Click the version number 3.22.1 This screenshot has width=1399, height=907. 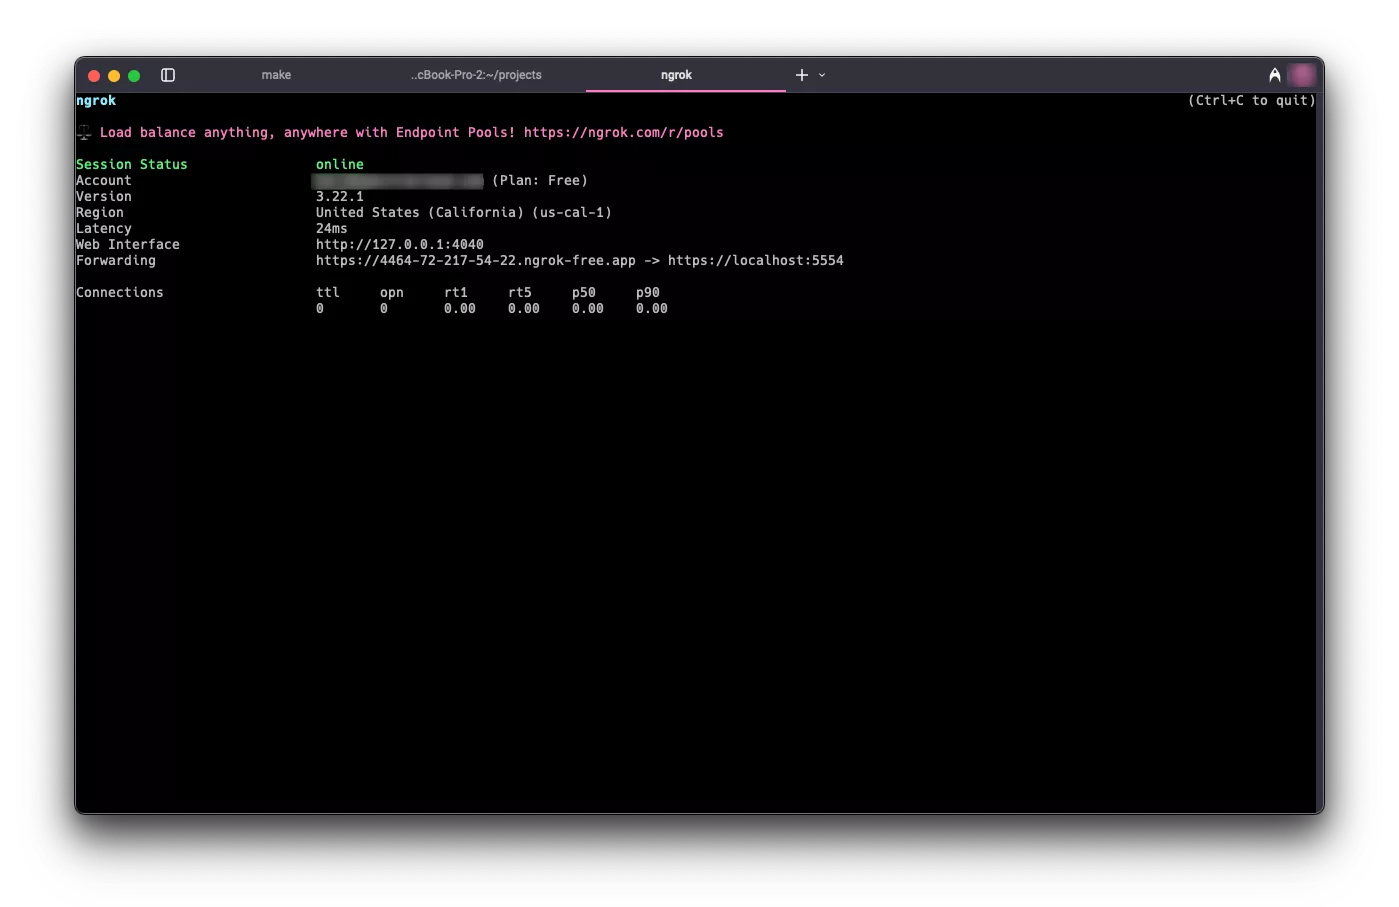click(339, 196)
